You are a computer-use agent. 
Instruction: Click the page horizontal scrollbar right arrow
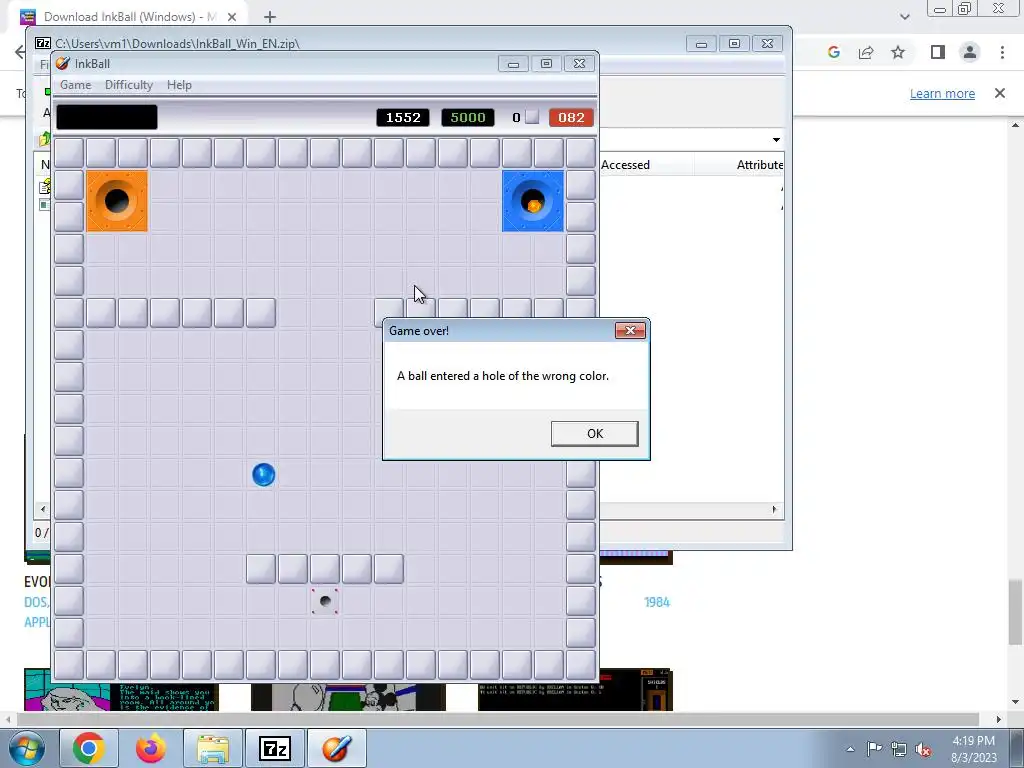(998, 719)
